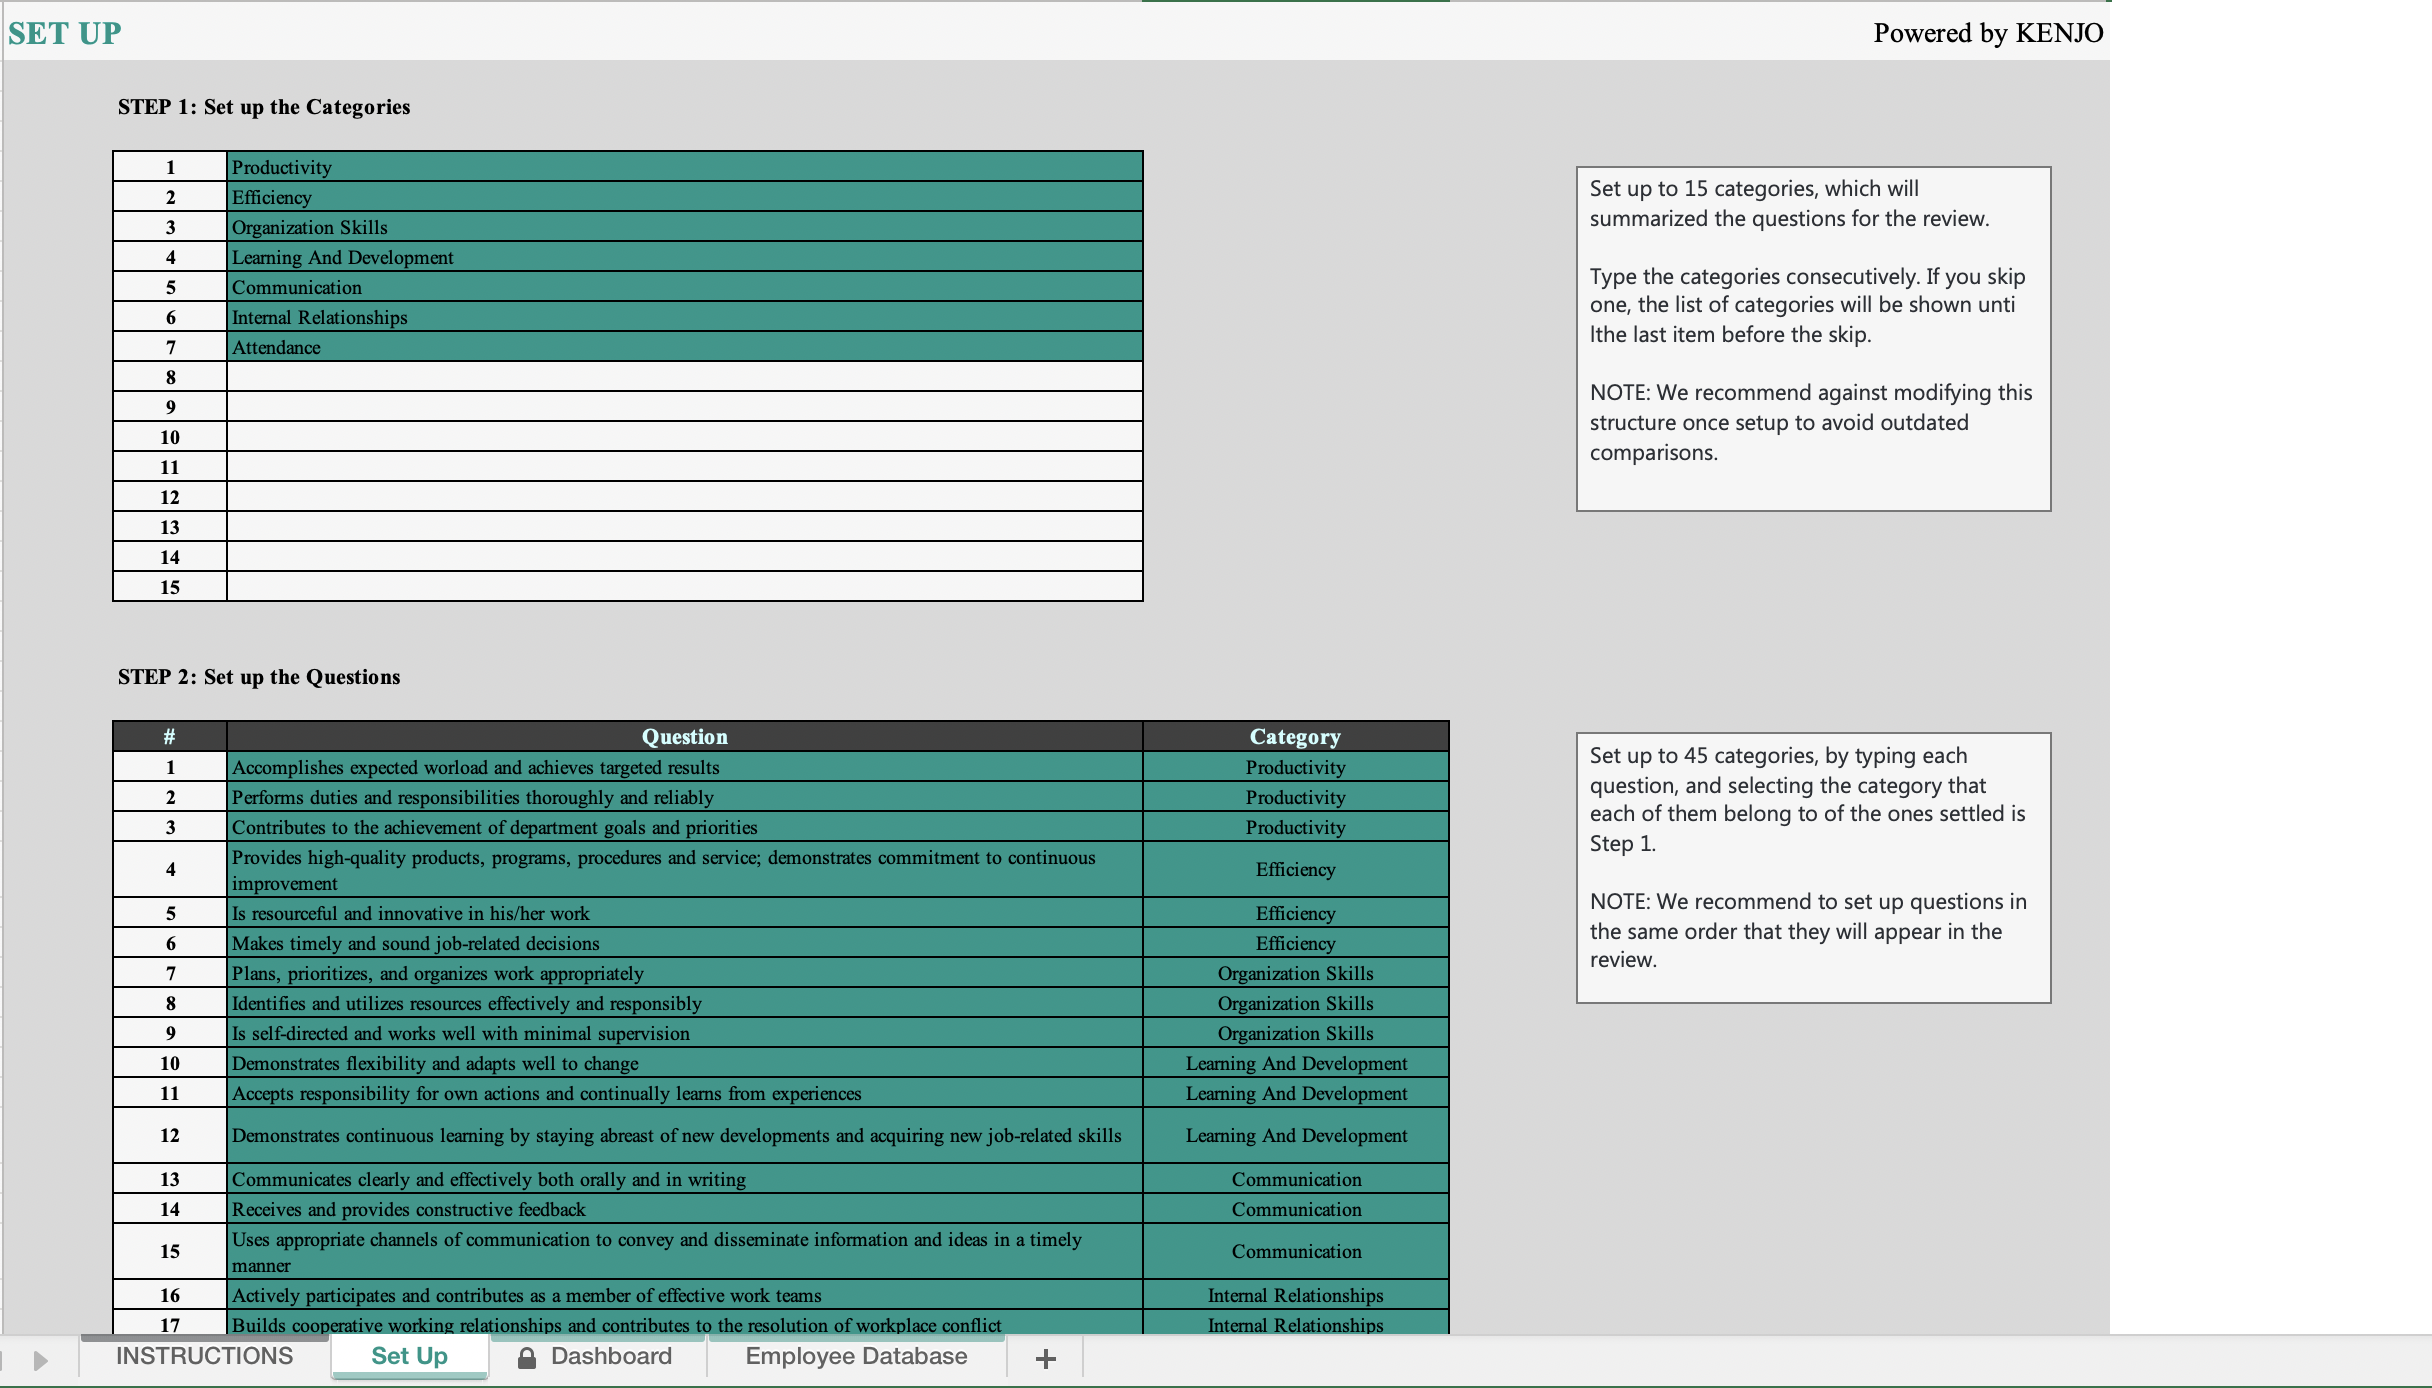Screen dimensions: 2432x1388
Task: Click the navigation arrow on left side
Action: [38, 1355]
